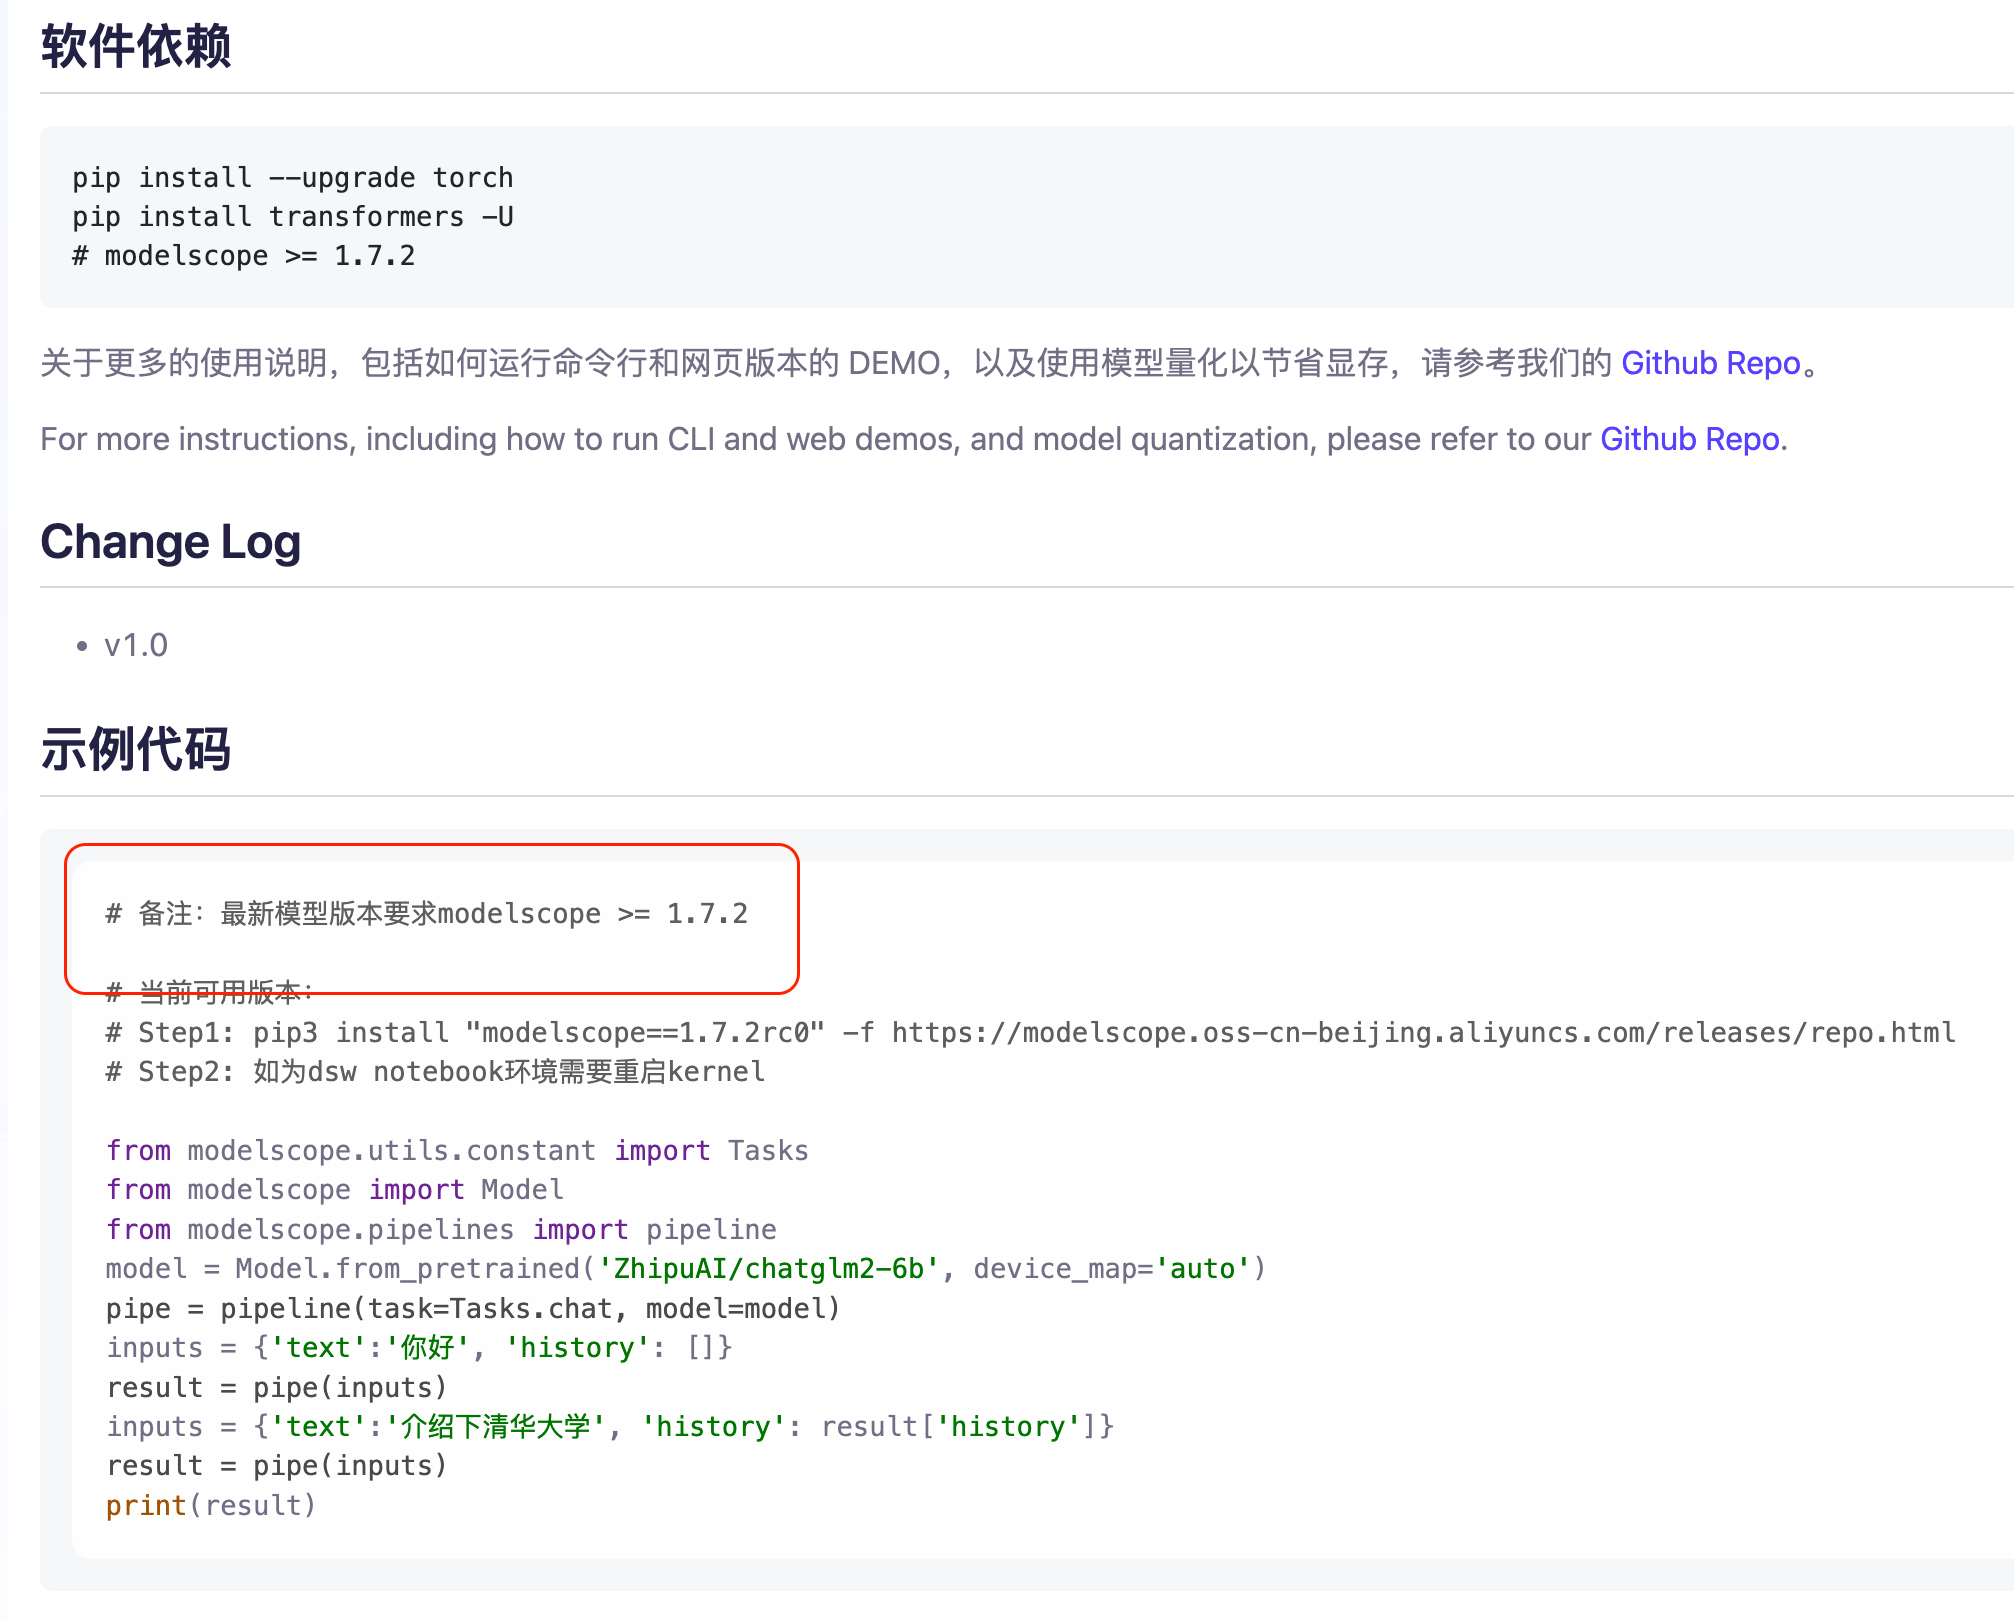This screenshot has width=2014, height=1622.
Task: Click the comment '# 备注: 最新模型版本要求modelscope >= 1.7.2'
Action: [x=427, y=914]
